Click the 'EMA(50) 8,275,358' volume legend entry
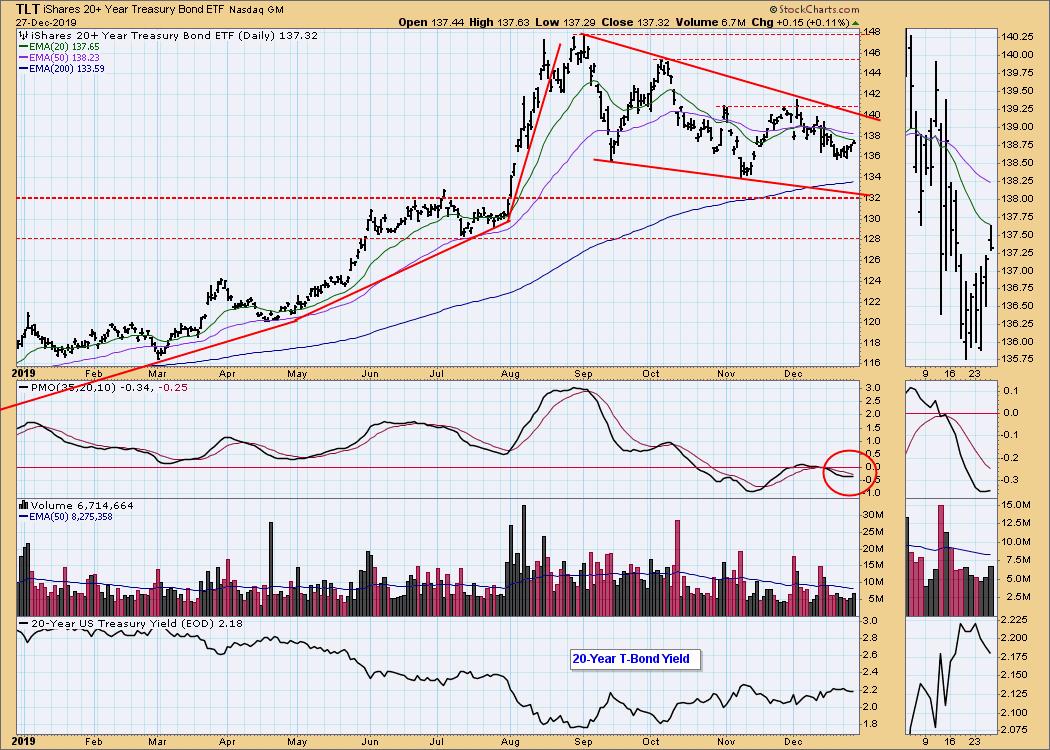 (70, 517)
